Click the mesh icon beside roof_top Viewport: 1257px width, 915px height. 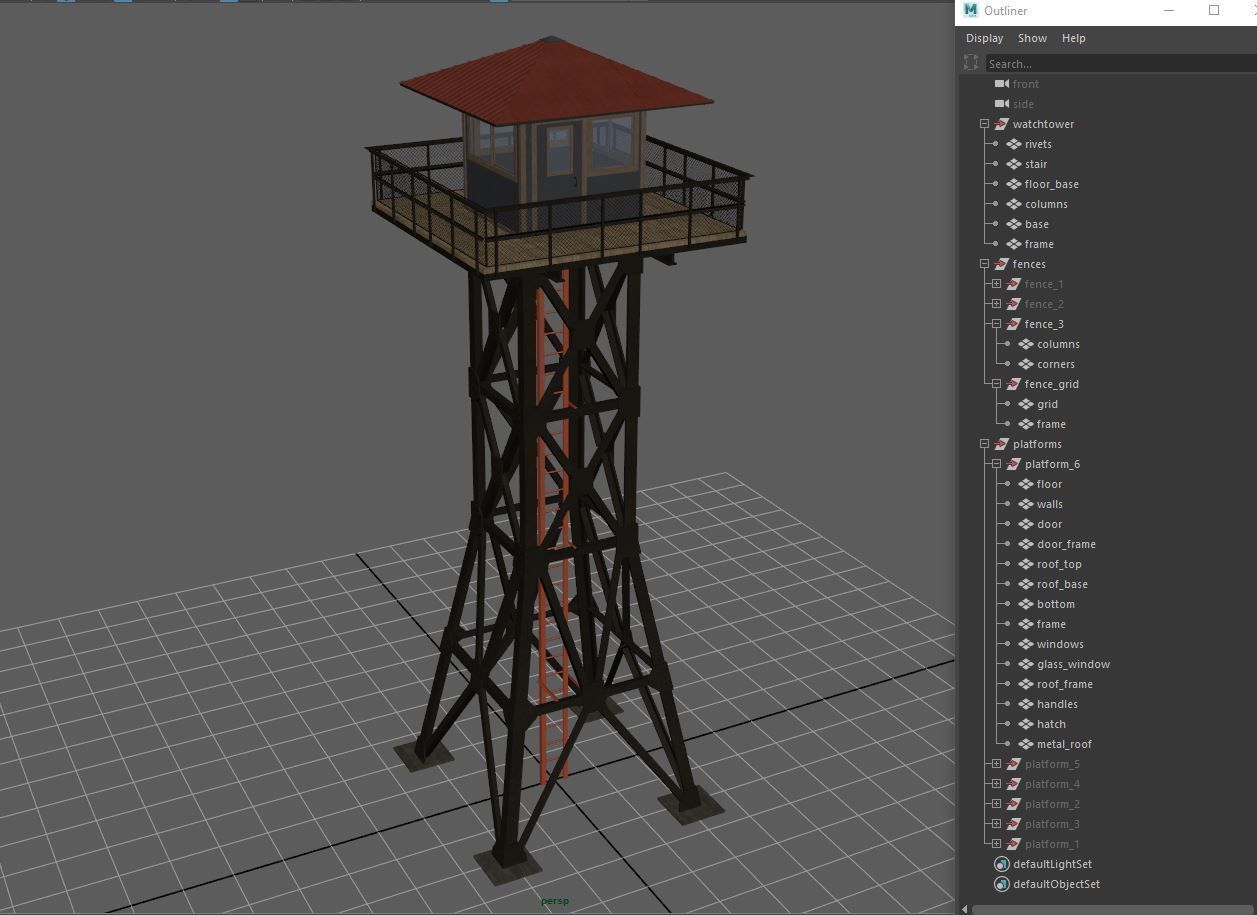pyautogui.click(x=1026, y=564)
